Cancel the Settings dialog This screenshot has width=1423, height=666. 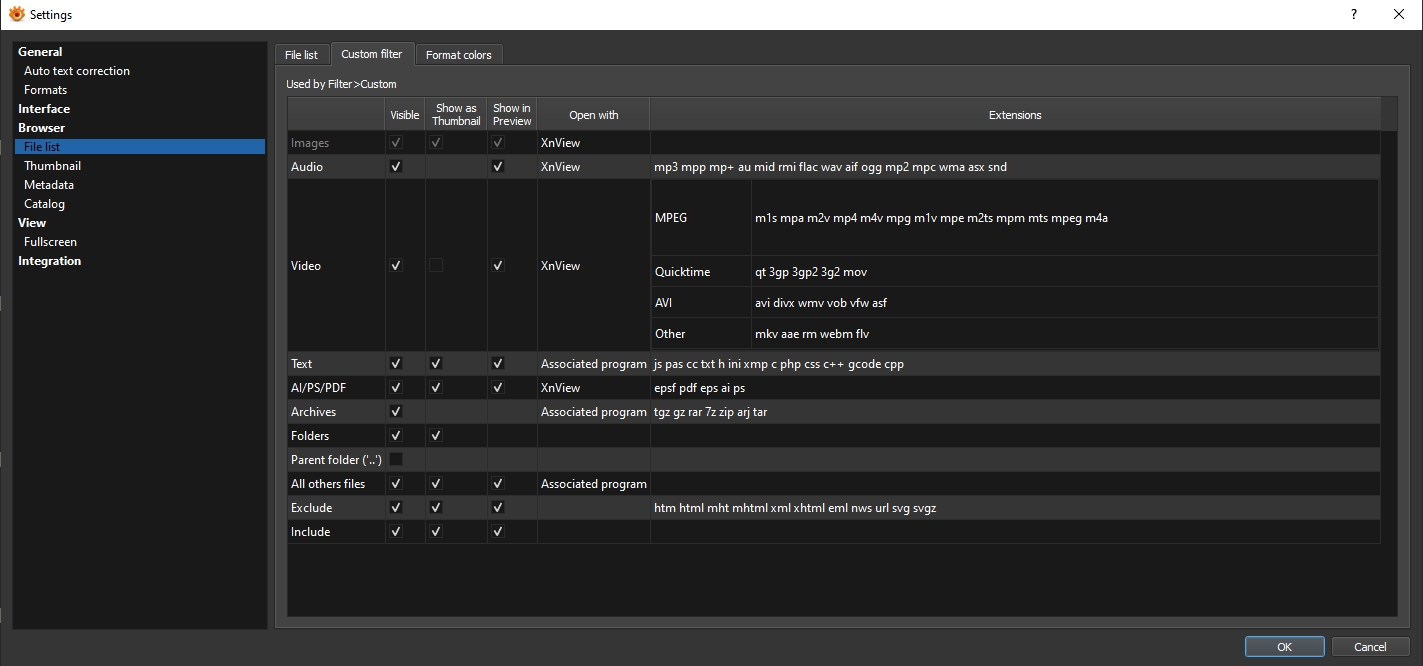[1370, 647]
